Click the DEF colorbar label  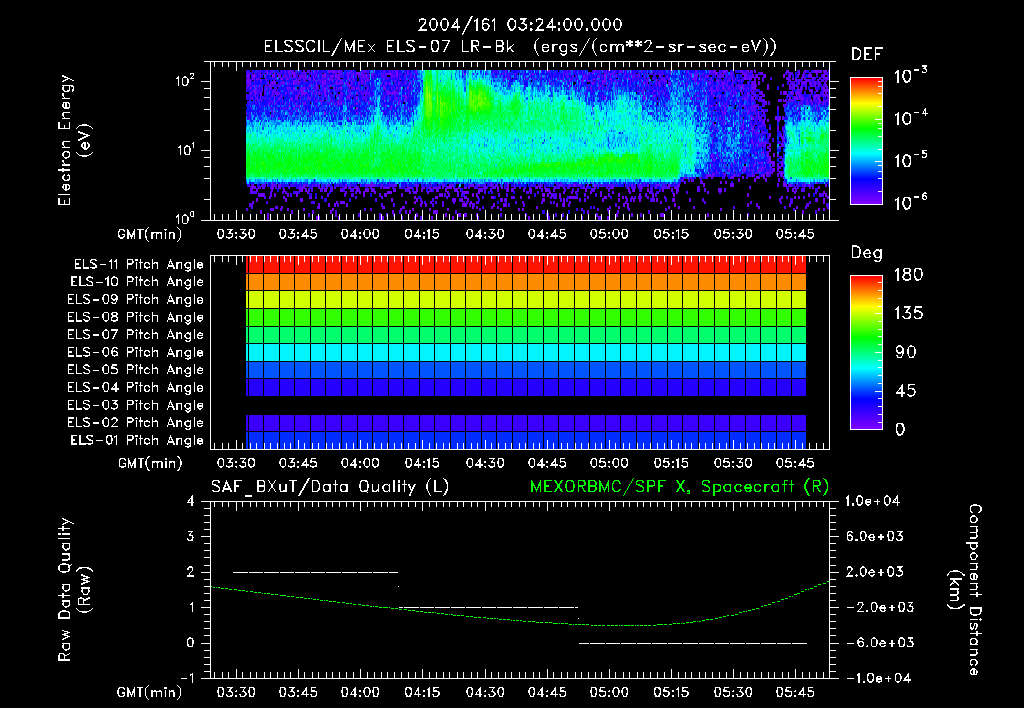(867, 55)
